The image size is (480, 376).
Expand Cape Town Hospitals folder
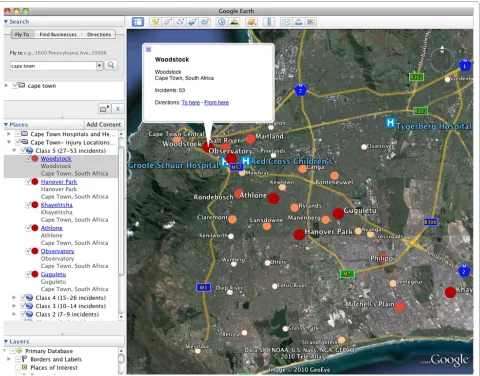point(9,134)
